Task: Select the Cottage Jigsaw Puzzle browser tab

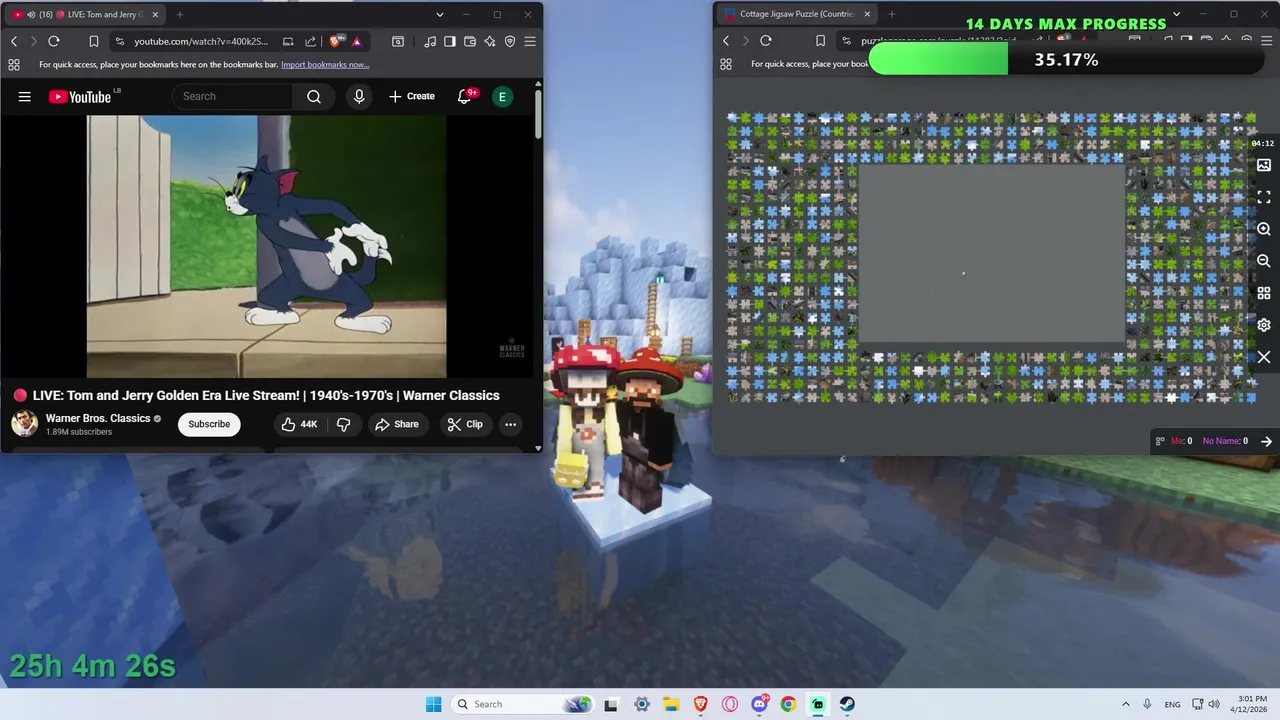Action: point(797,14)
